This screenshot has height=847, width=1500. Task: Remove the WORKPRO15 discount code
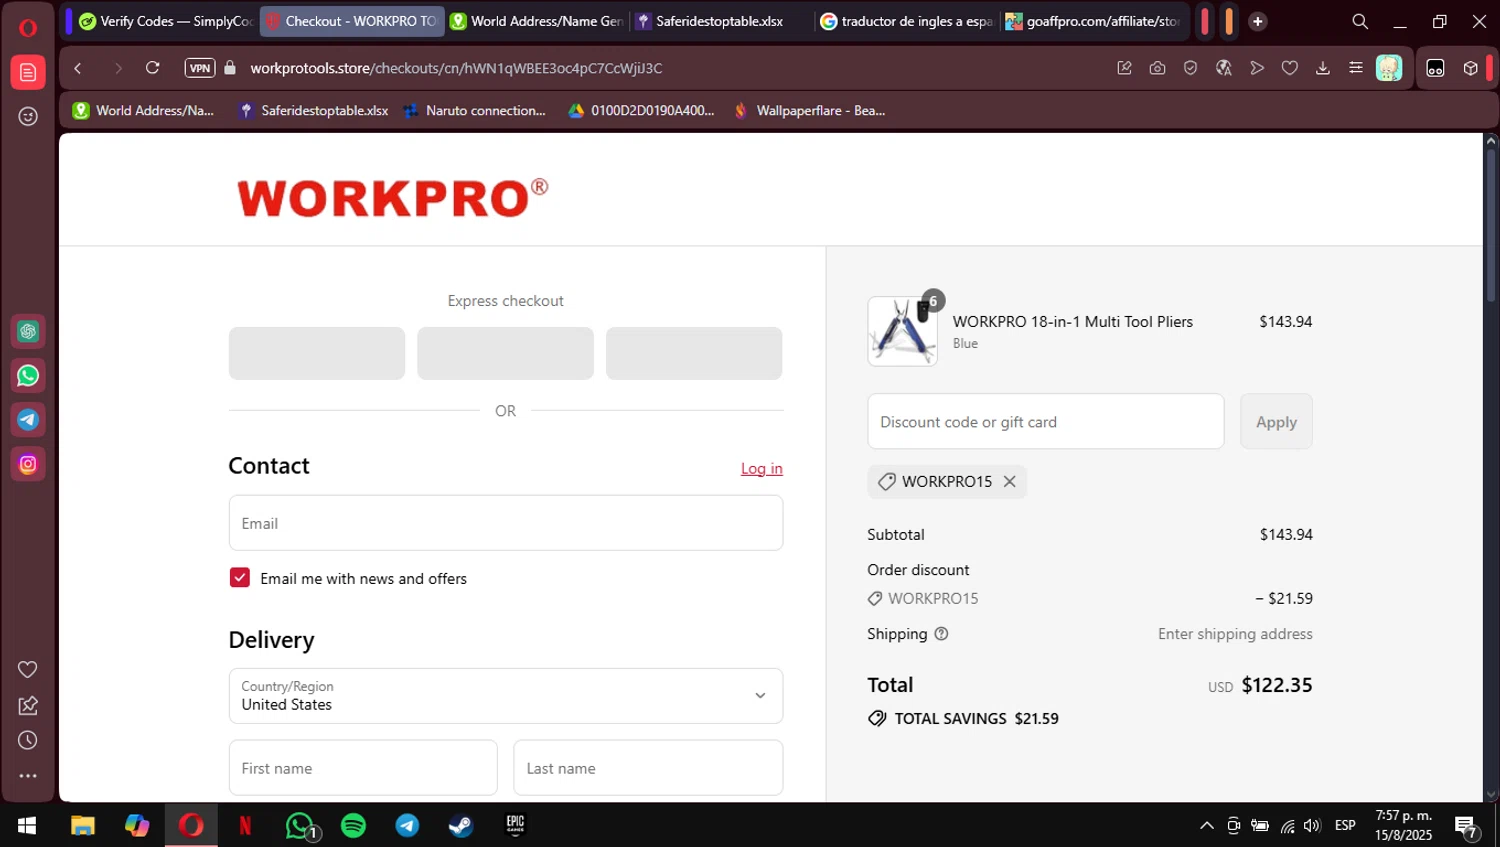pos(1010,481)
